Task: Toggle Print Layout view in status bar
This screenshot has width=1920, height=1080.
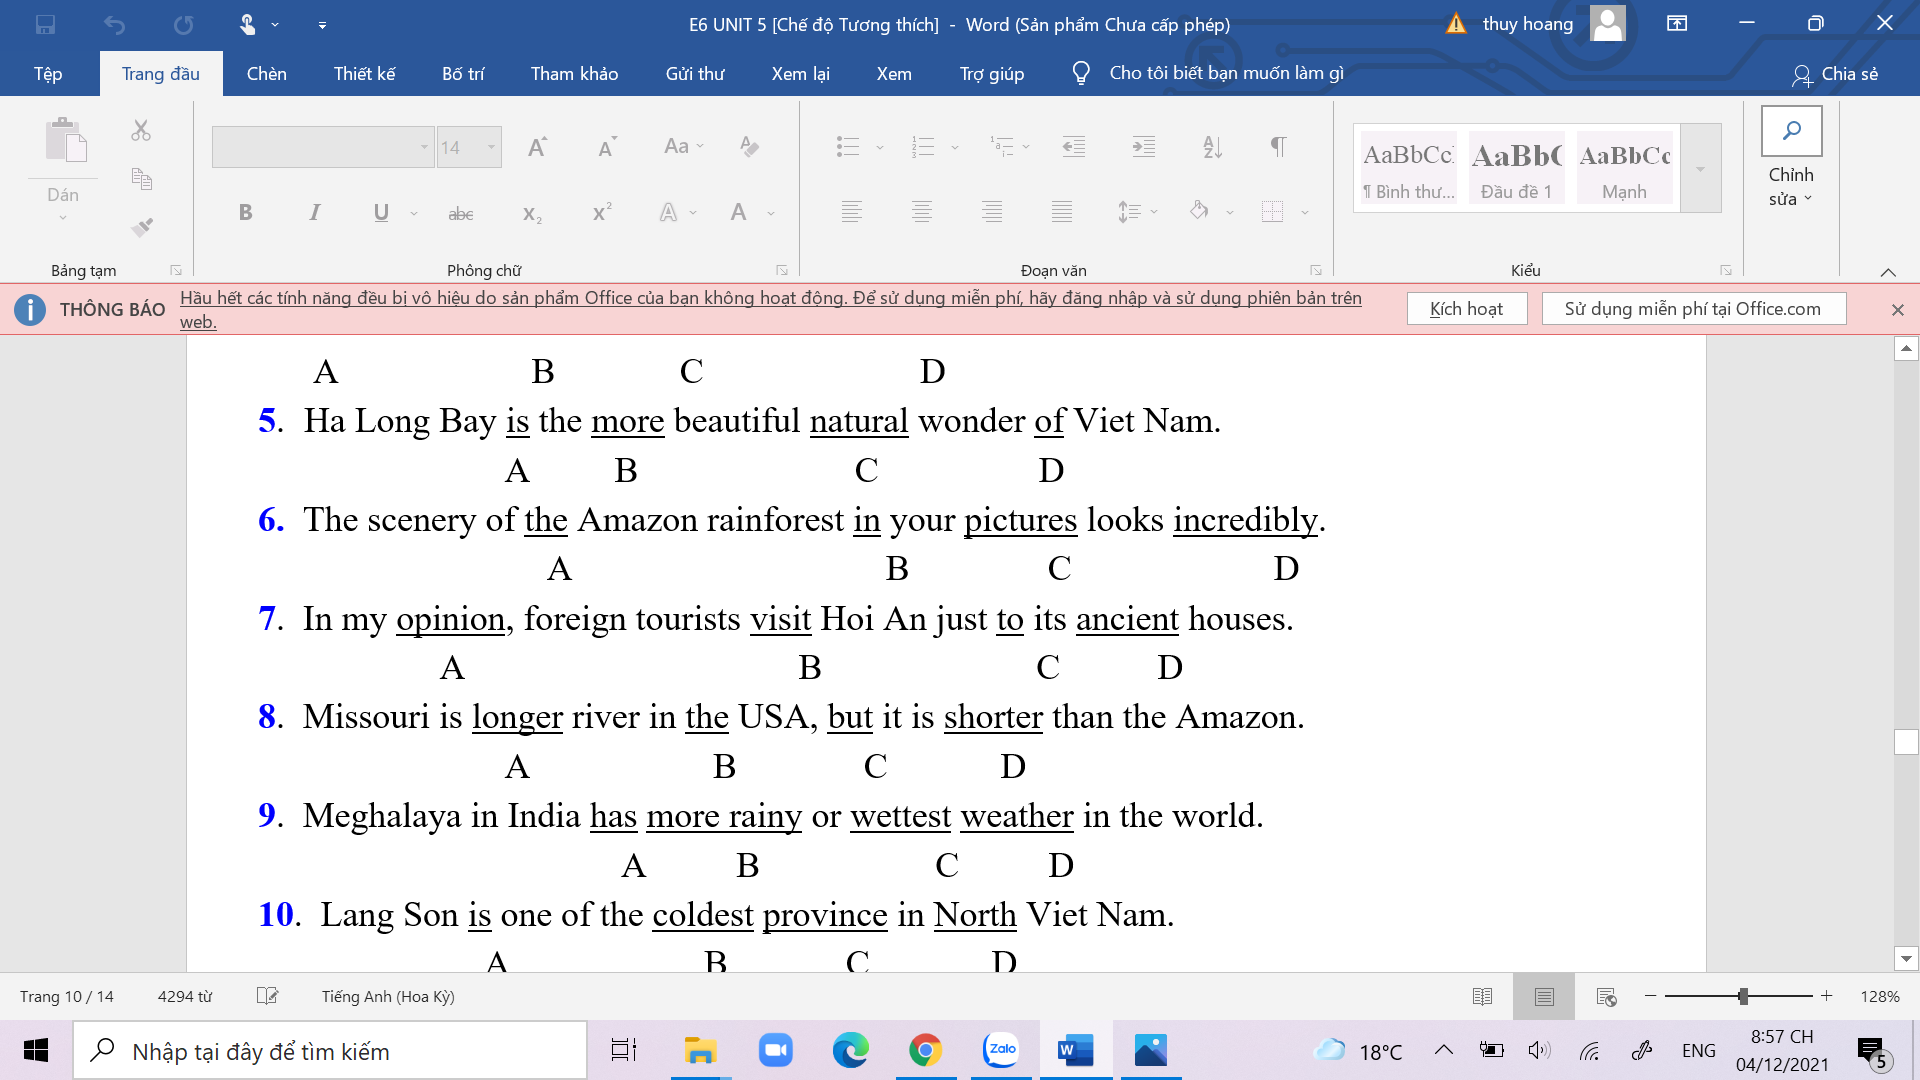Action: coord(1544,996)
